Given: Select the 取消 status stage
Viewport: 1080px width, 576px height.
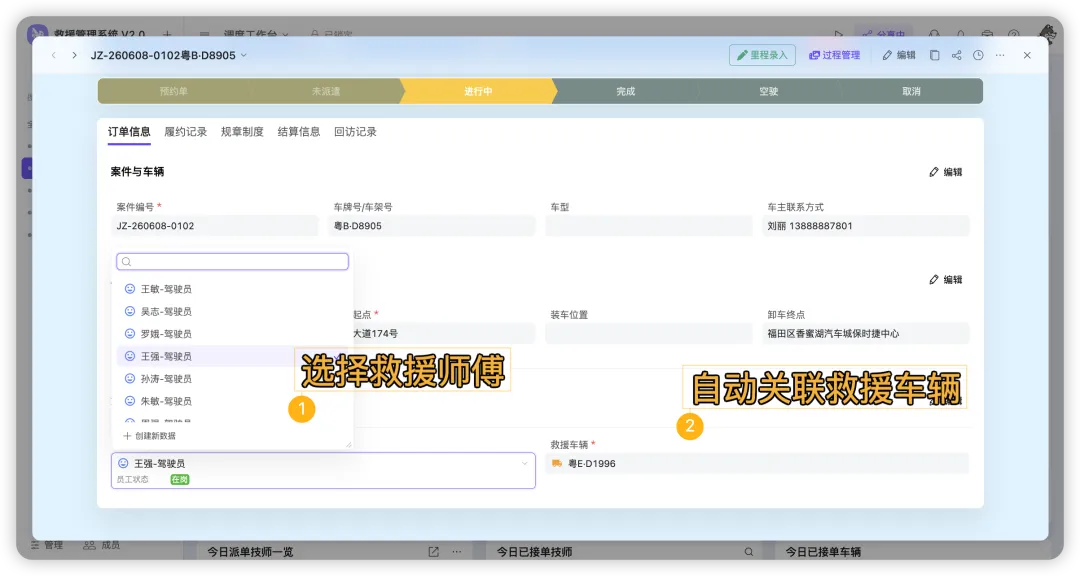Looking at the screenshot, I should (911, 91).
